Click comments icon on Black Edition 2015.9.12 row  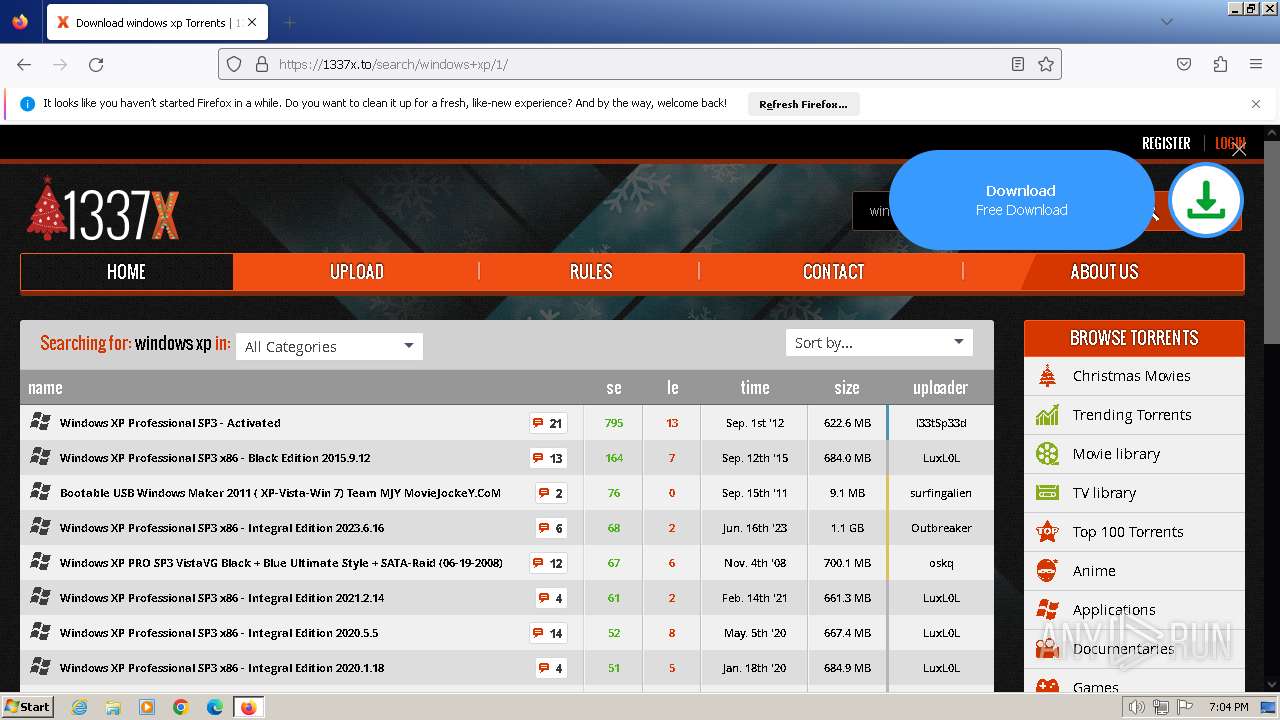(x=548, y=458)
